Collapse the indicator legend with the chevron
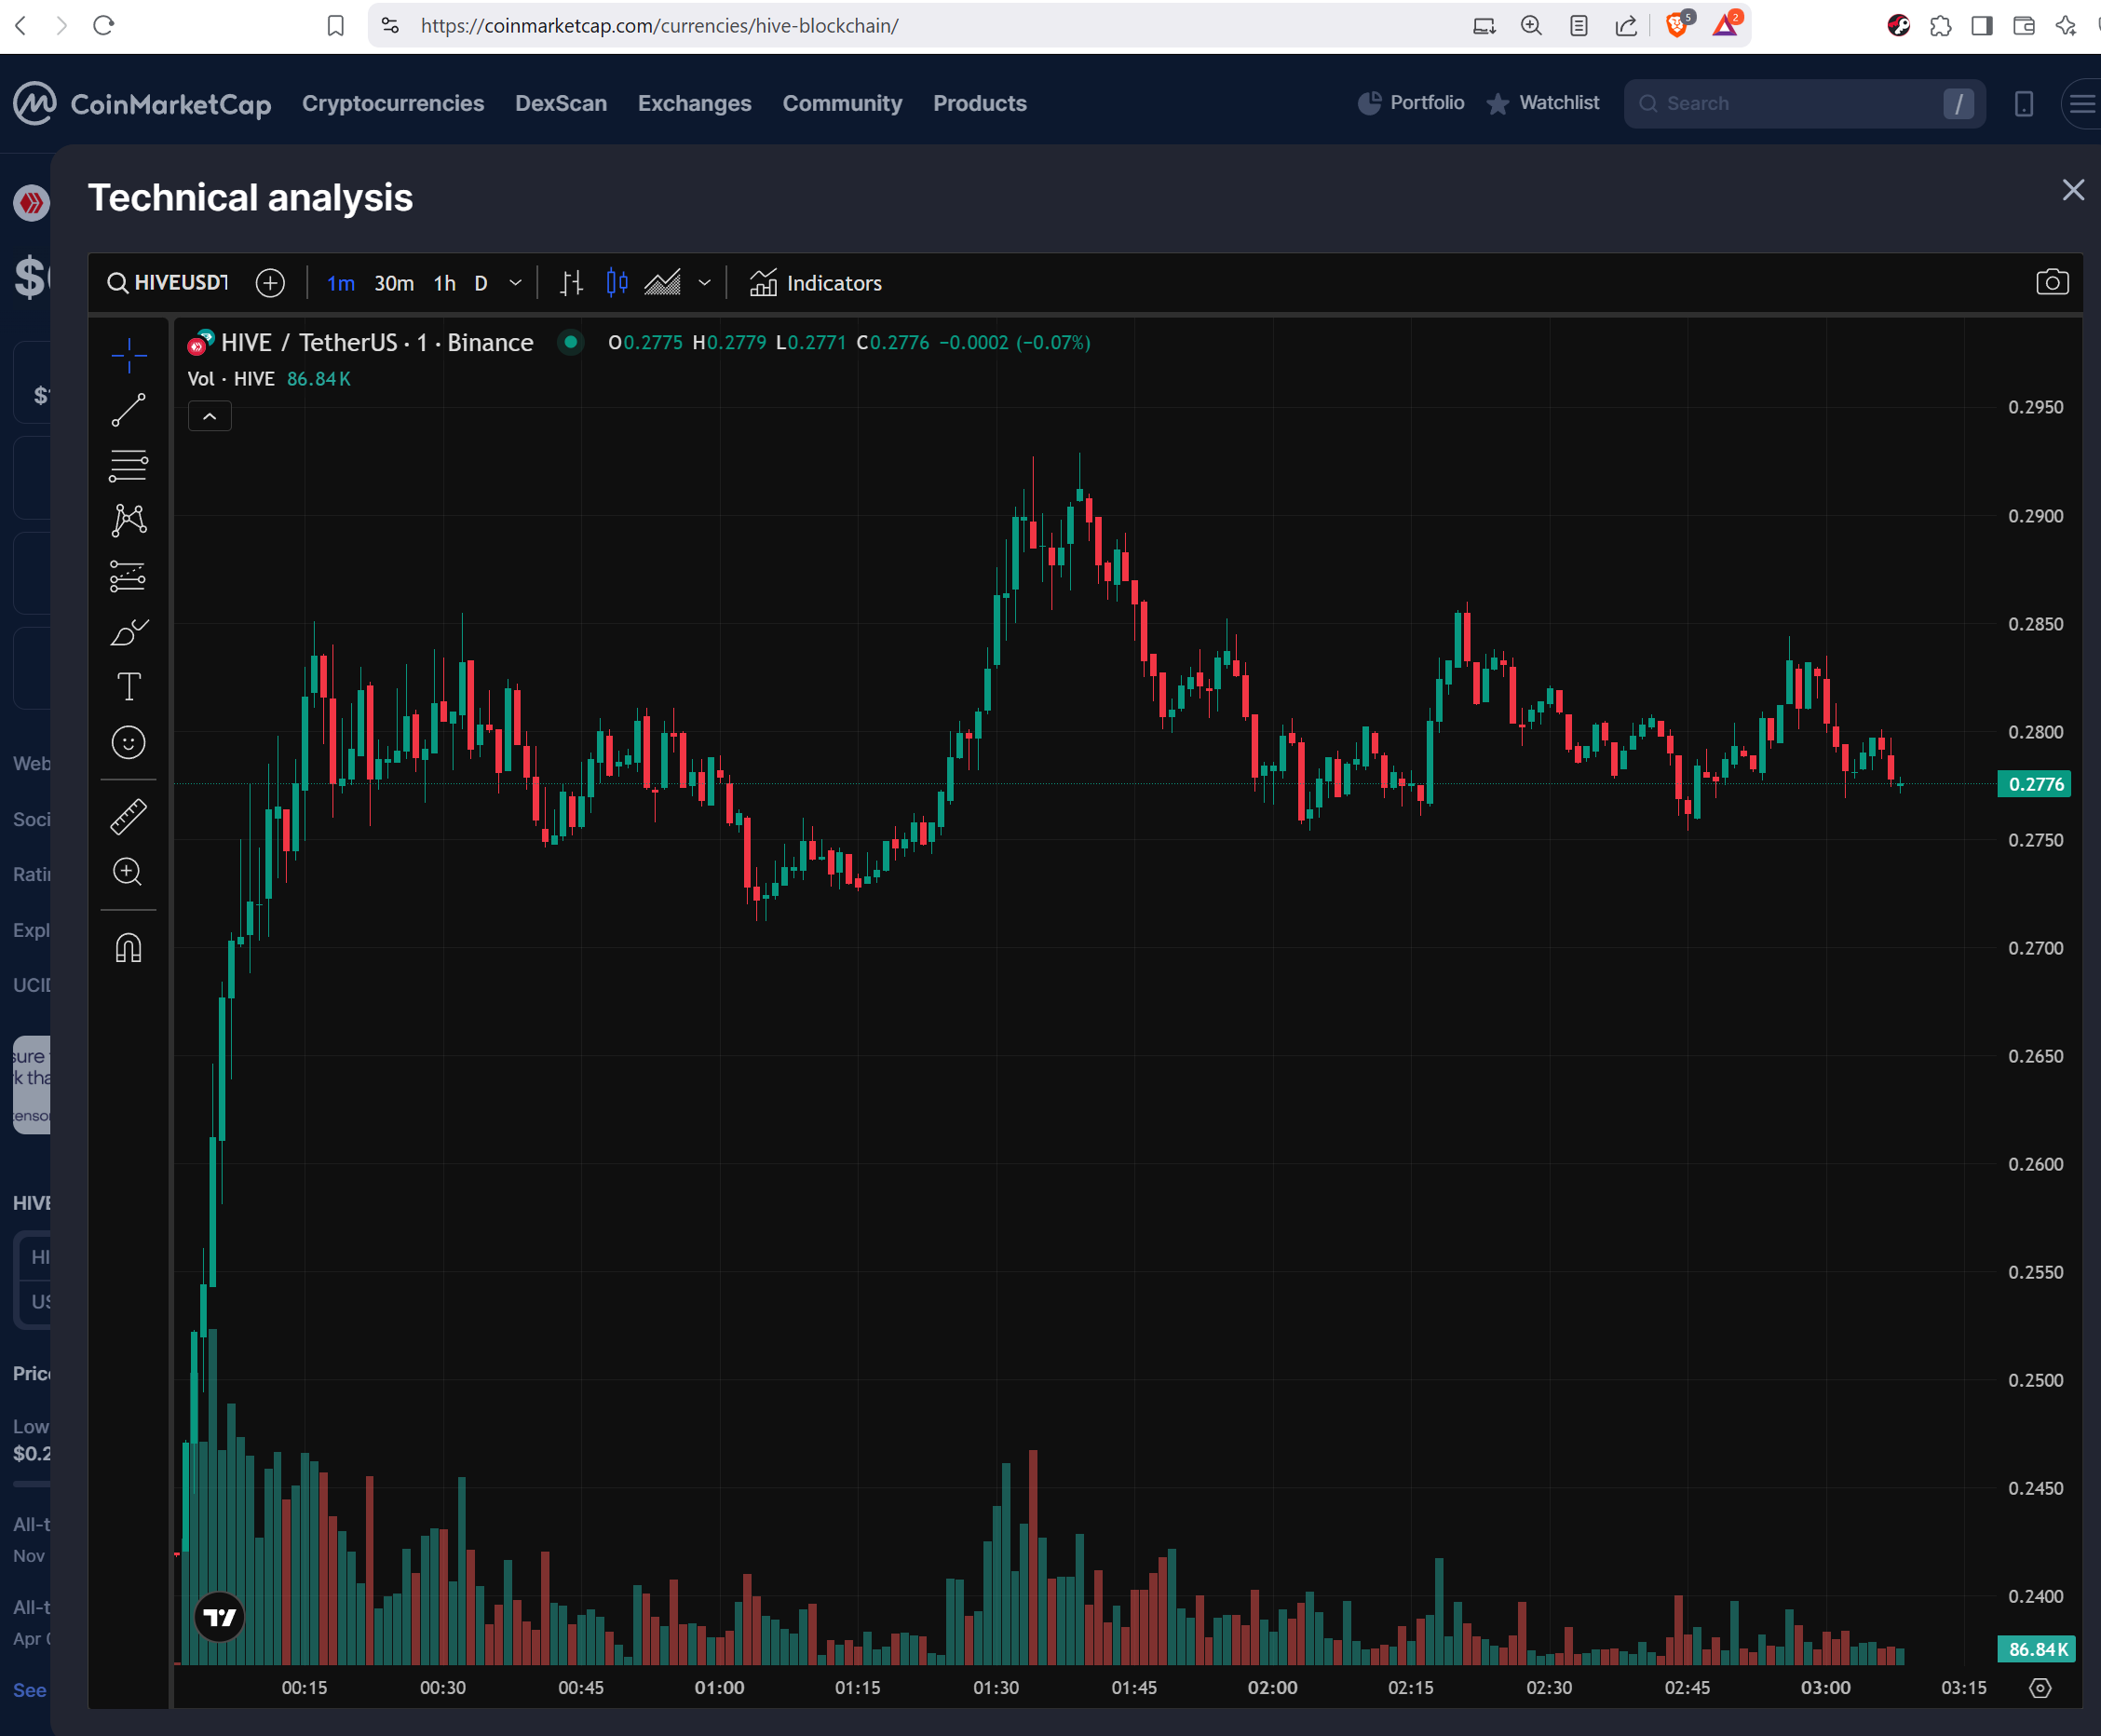Screen dimensions: 2101x1736 click(x=210, y=417)
